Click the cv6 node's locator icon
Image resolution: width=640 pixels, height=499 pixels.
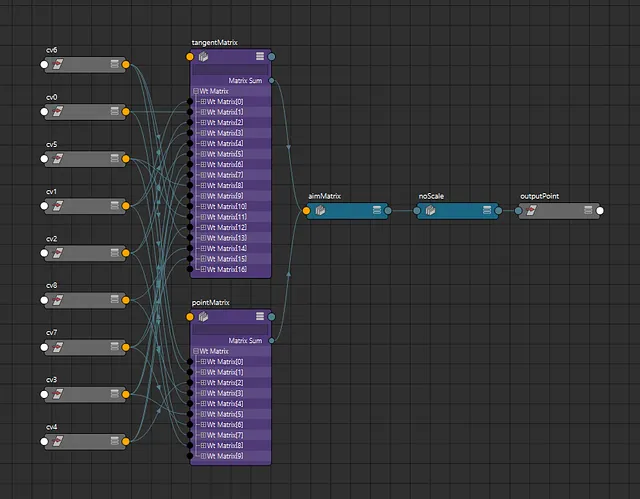click(x=59, y=64)
